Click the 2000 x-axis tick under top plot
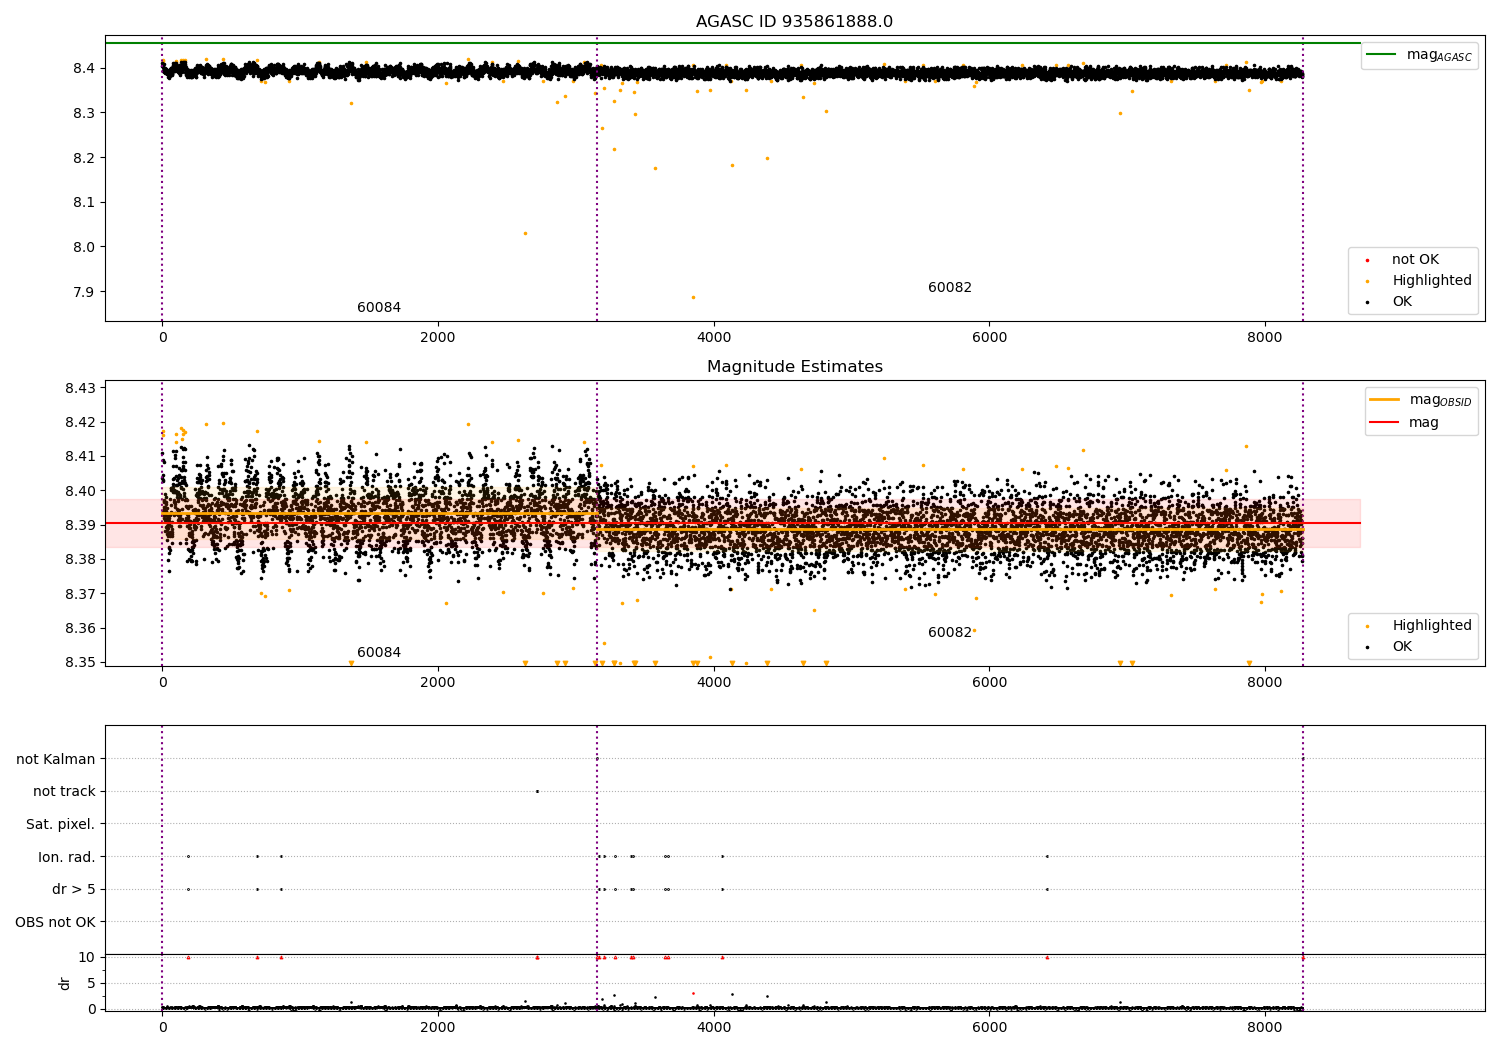This screenshot has width=1500, height=1050. coord(438,338)
